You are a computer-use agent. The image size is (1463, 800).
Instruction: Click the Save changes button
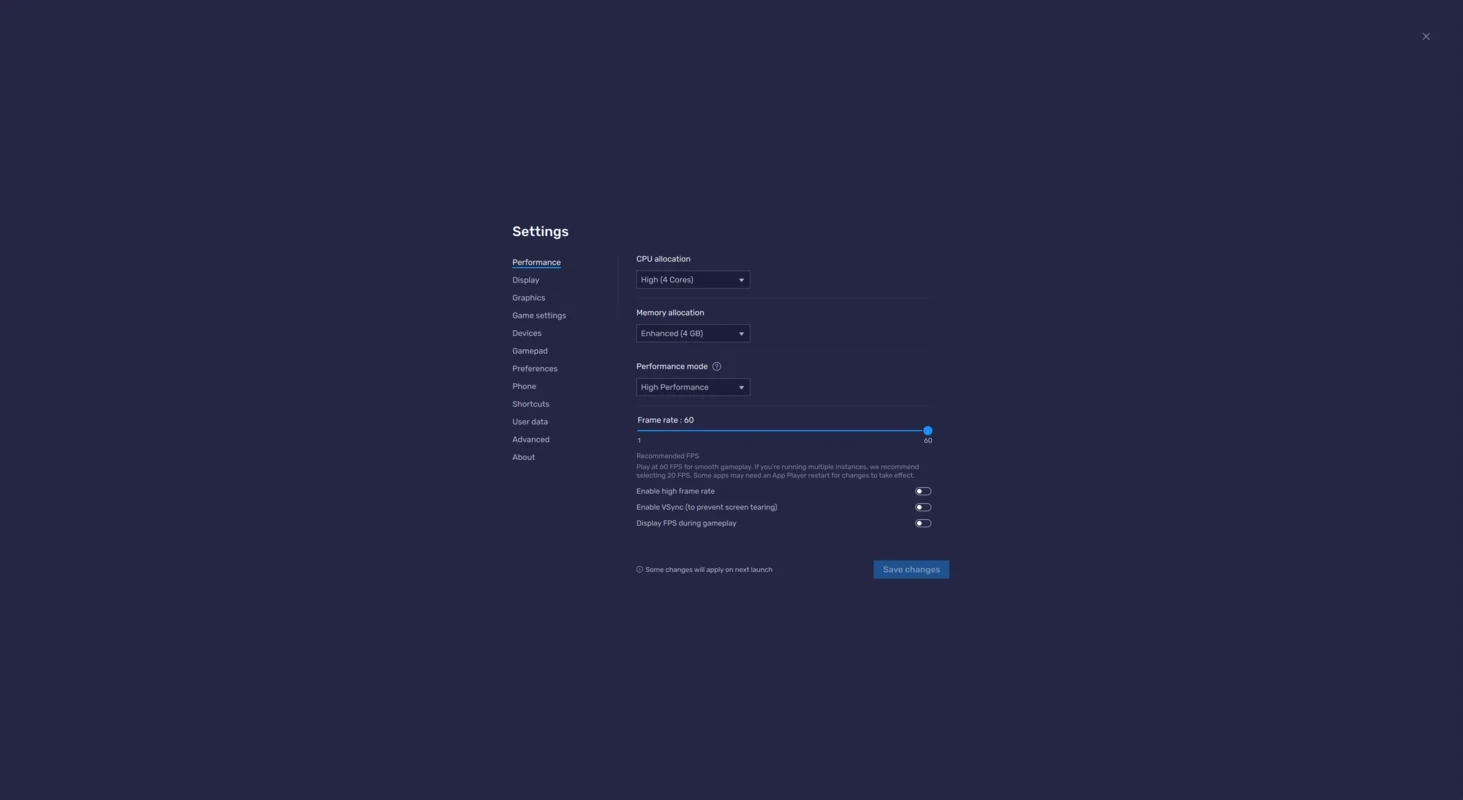click(x=911, y=570)
